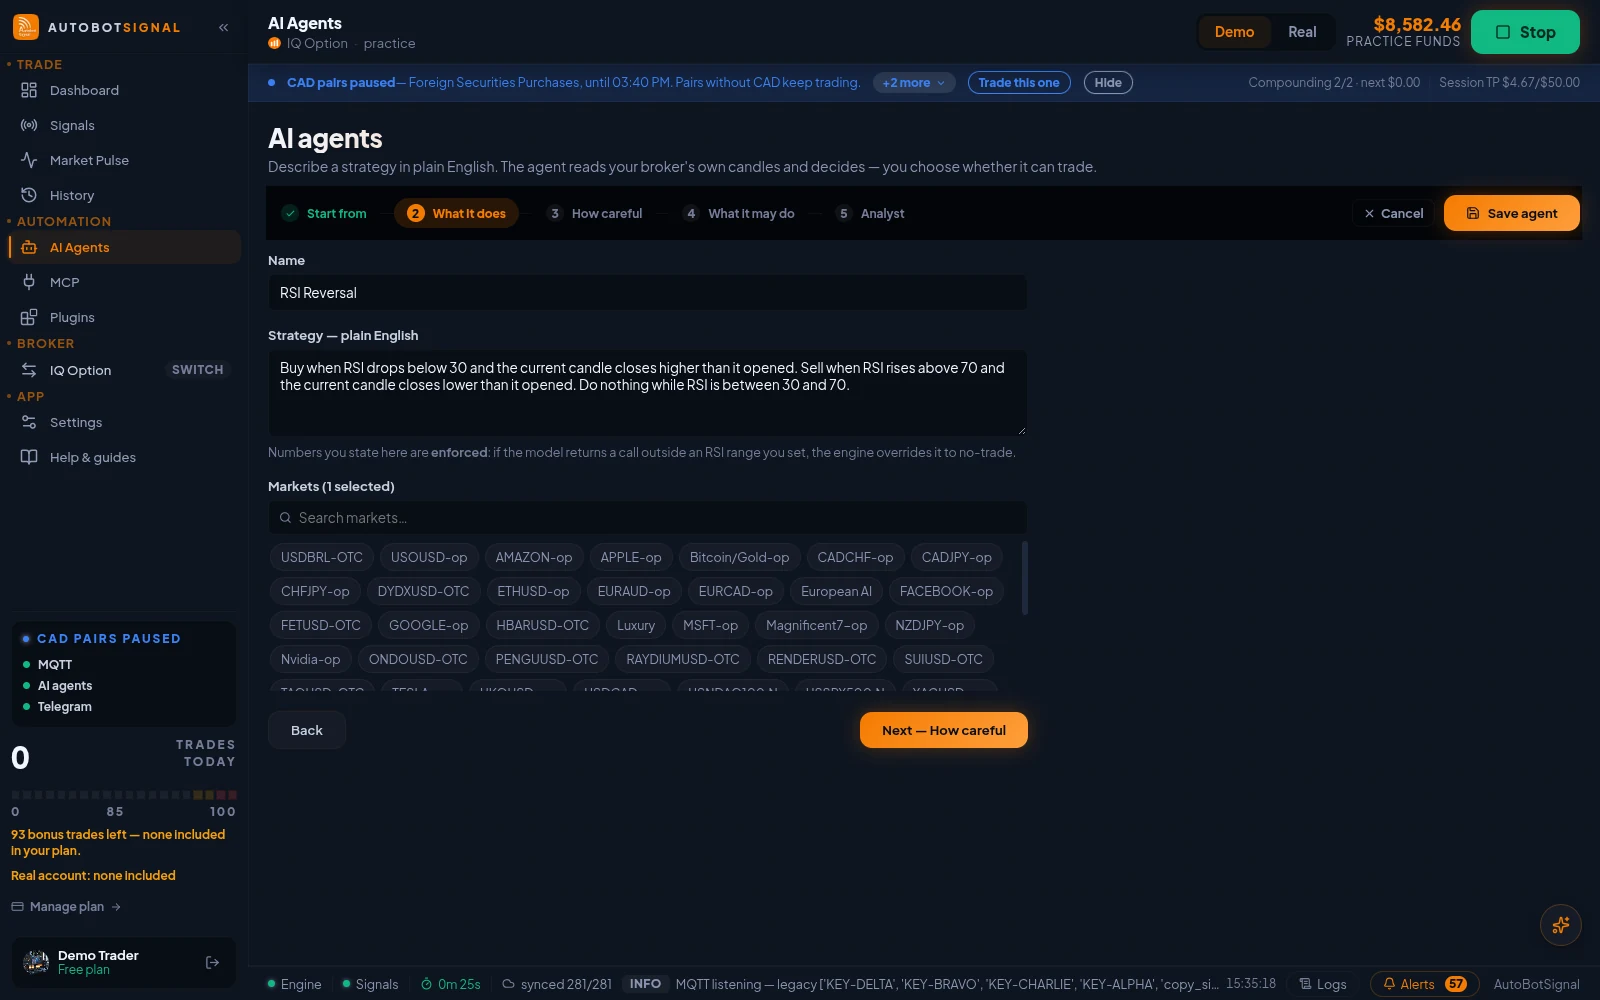Open Dashboard from the sidebar

coord(124,90)
